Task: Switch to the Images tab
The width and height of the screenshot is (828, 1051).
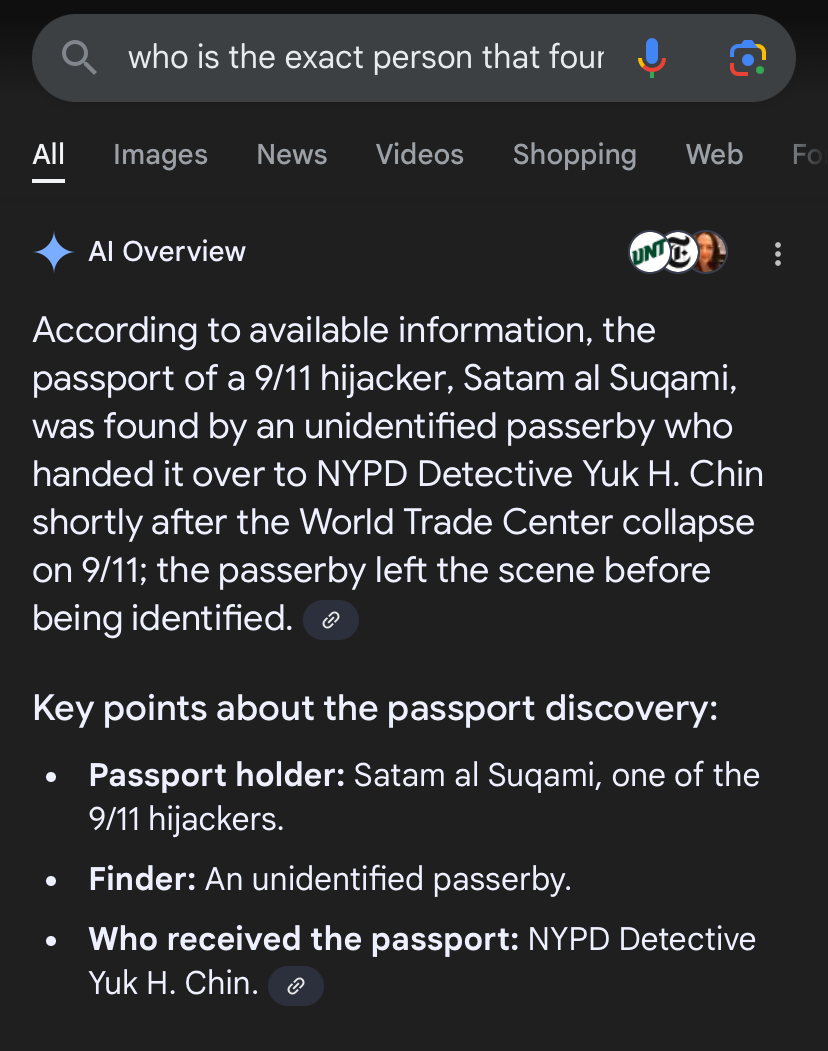Action: click(160, 155)
